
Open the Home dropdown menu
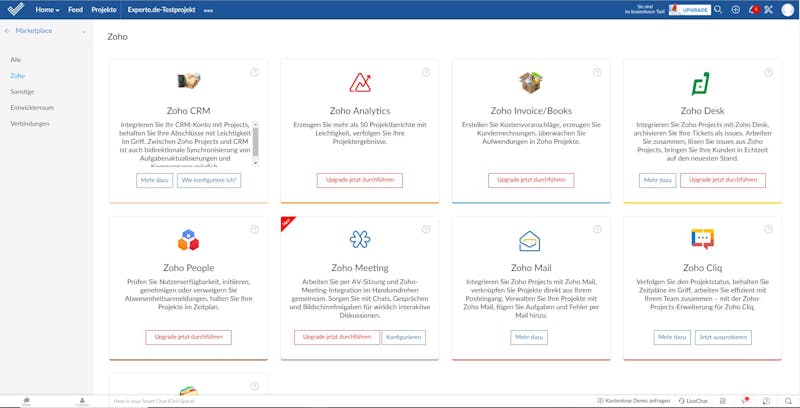point(47,10)
